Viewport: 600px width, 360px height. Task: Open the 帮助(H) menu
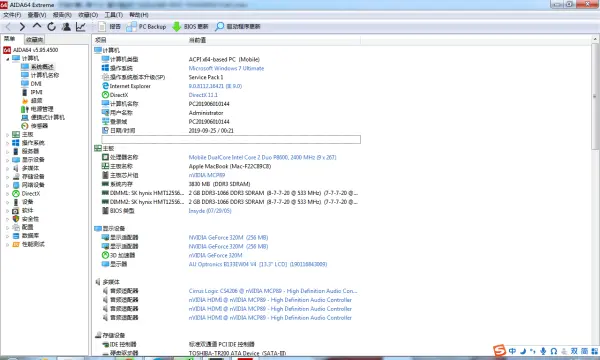point(139,15)
